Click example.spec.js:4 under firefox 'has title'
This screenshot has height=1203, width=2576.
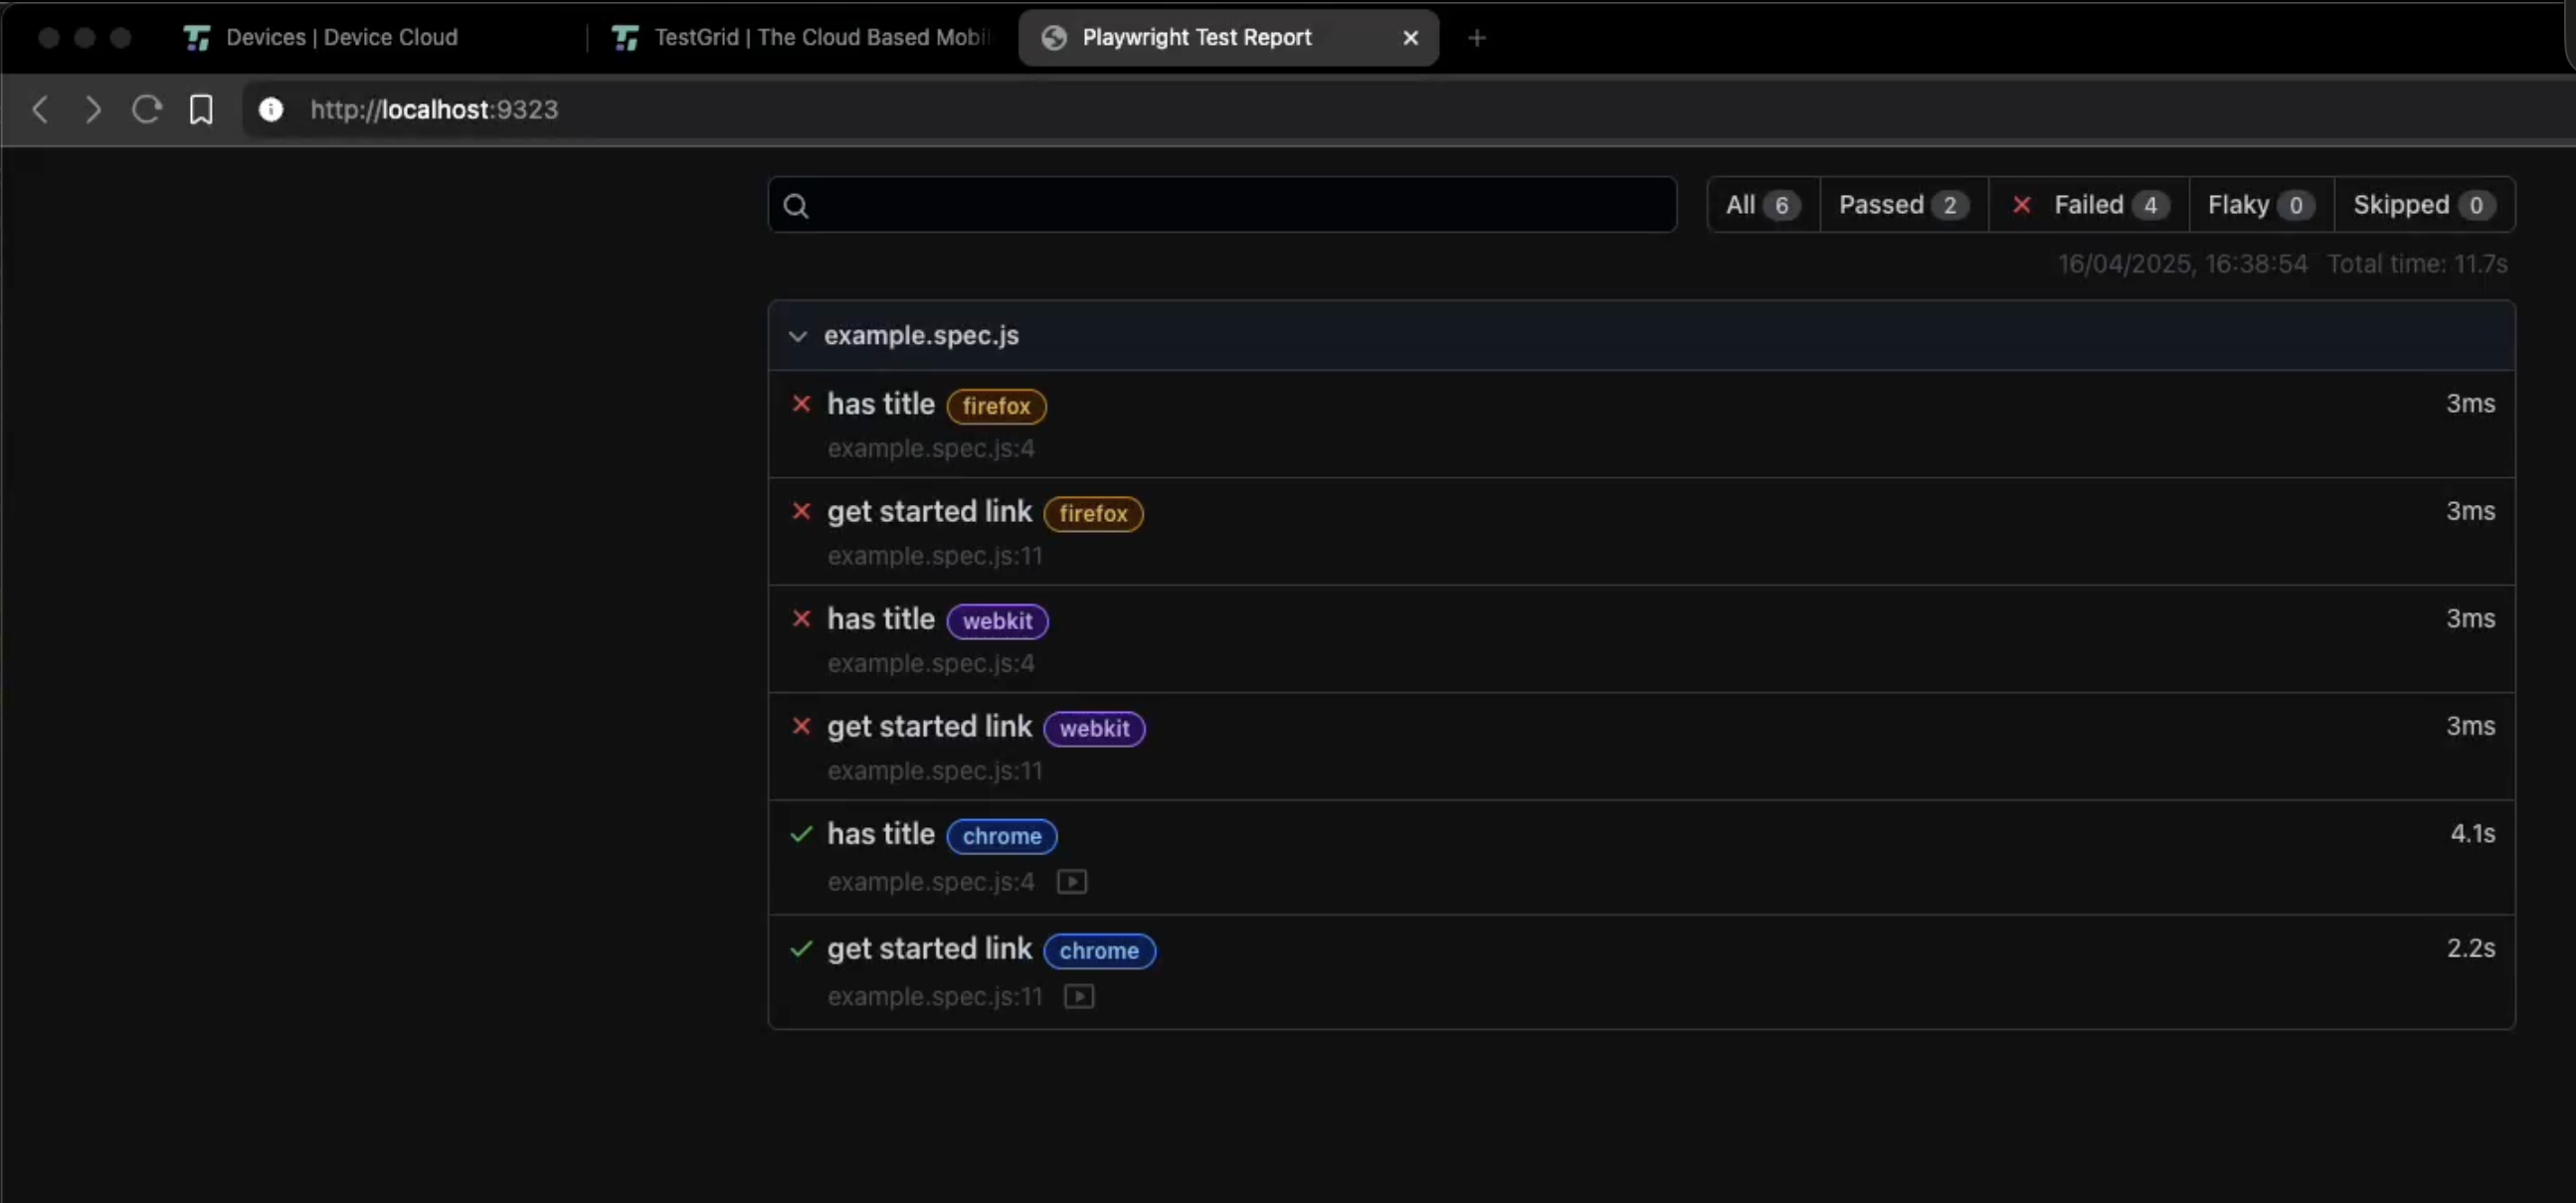[x=930, y=449]
